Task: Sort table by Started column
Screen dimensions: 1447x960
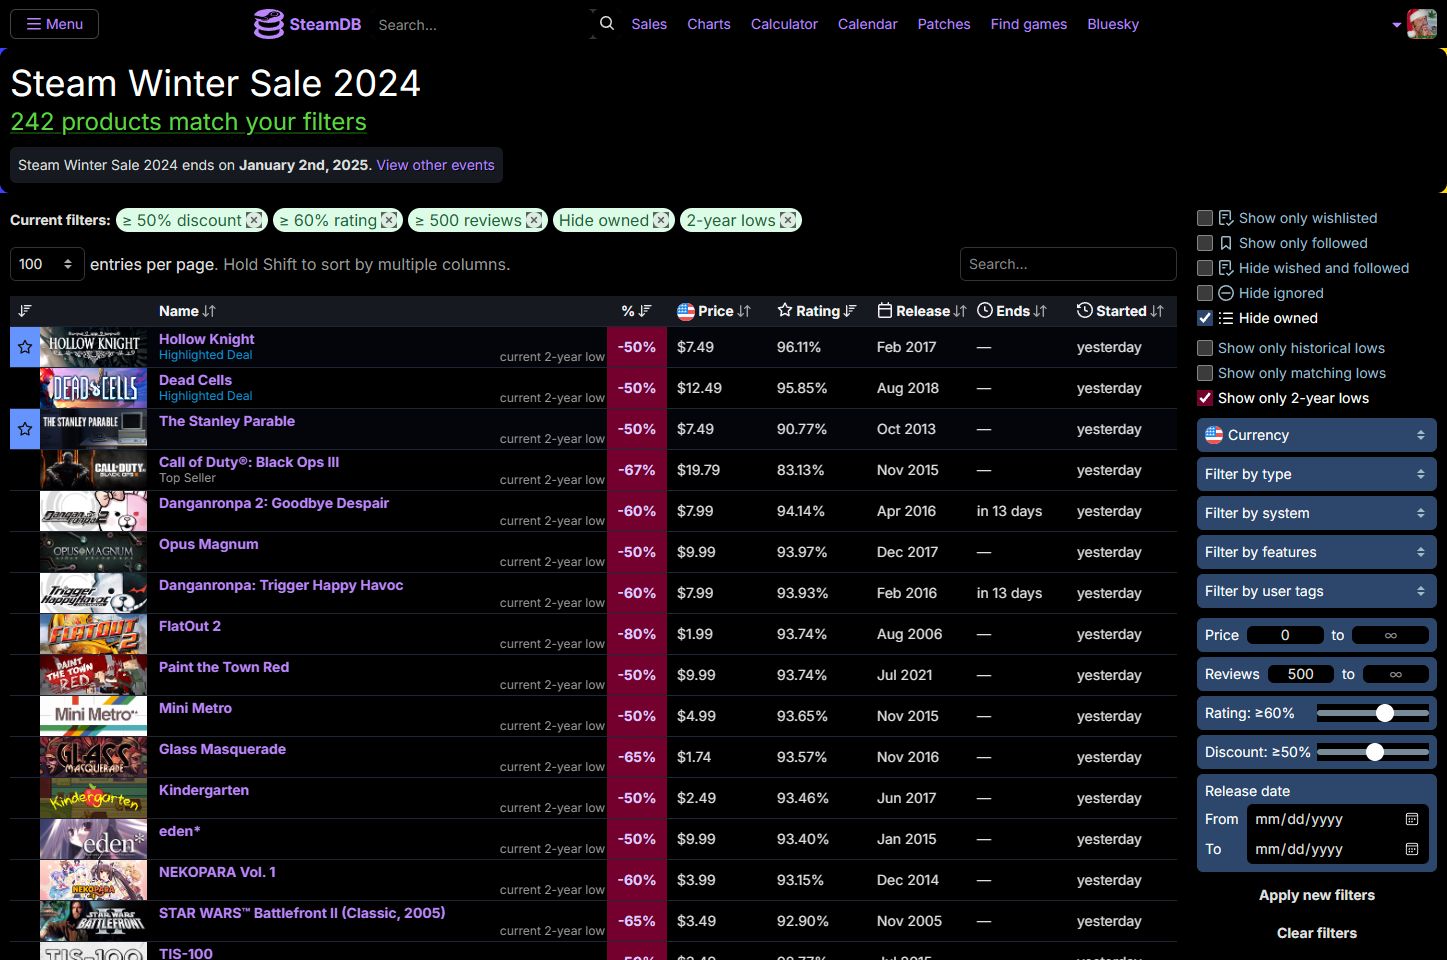Action: 1120,311
